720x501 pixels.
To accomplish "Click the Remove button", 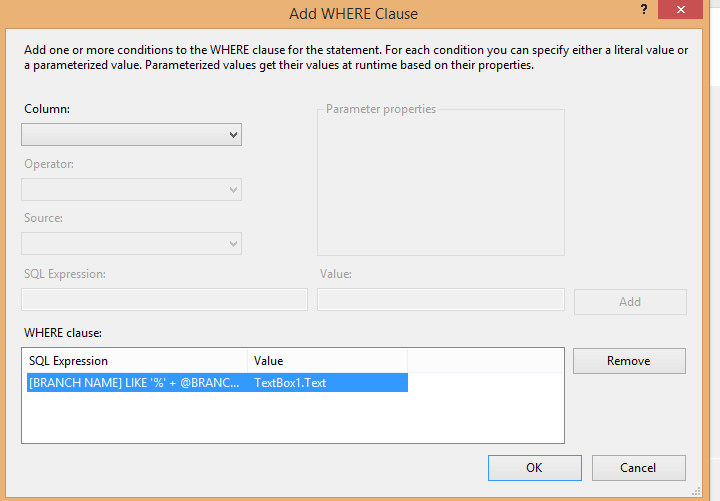I will [x=629, y=361].
